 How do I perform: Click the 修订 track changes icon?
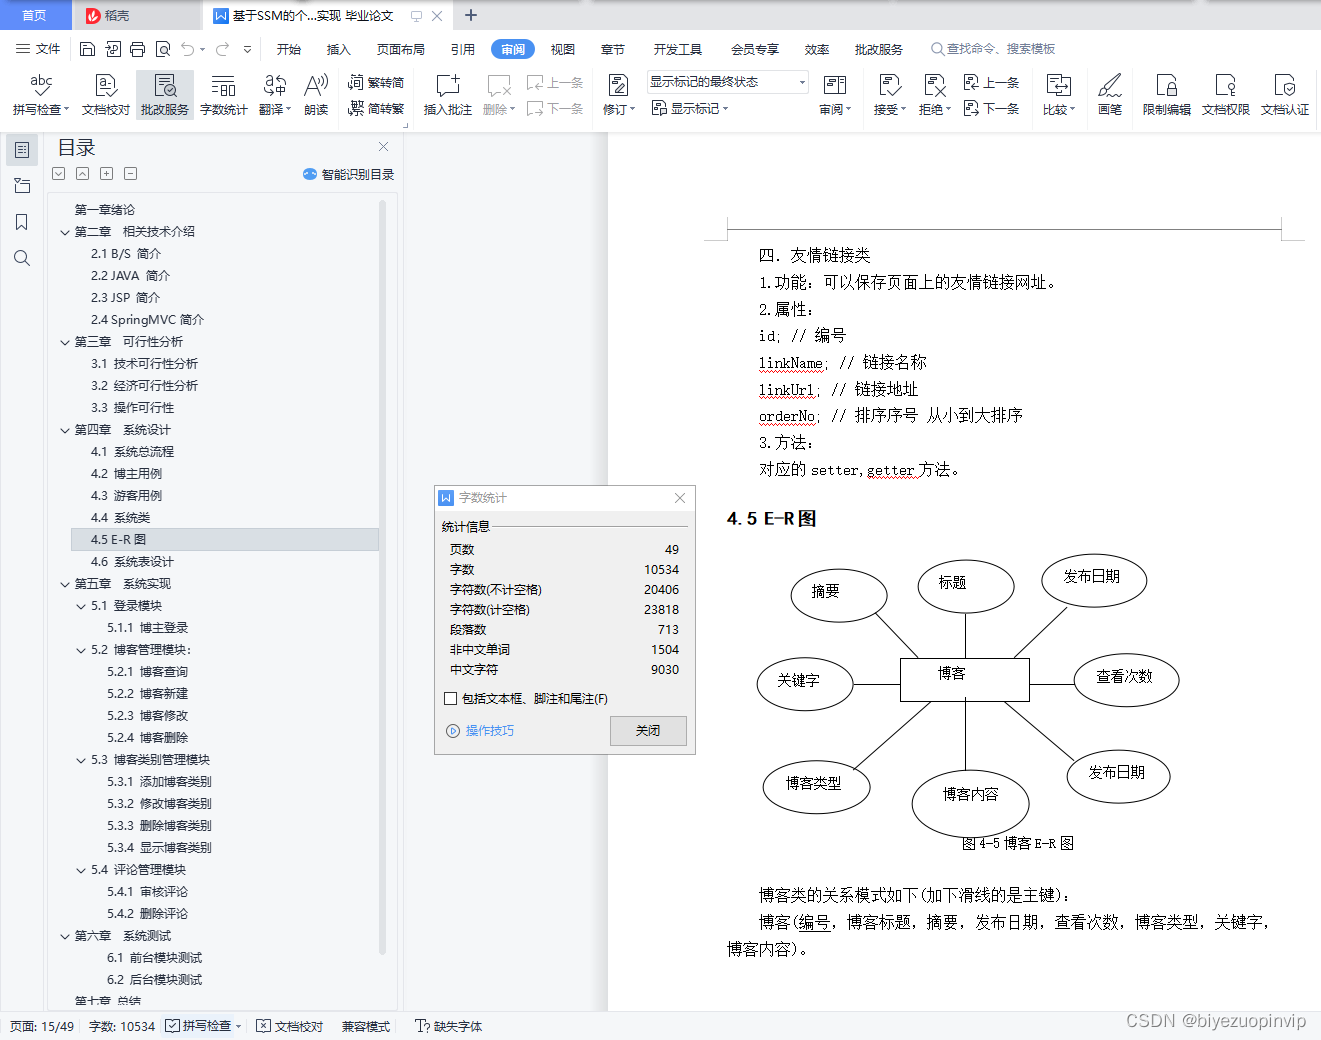pyautogui.click(x=618, y=95)
